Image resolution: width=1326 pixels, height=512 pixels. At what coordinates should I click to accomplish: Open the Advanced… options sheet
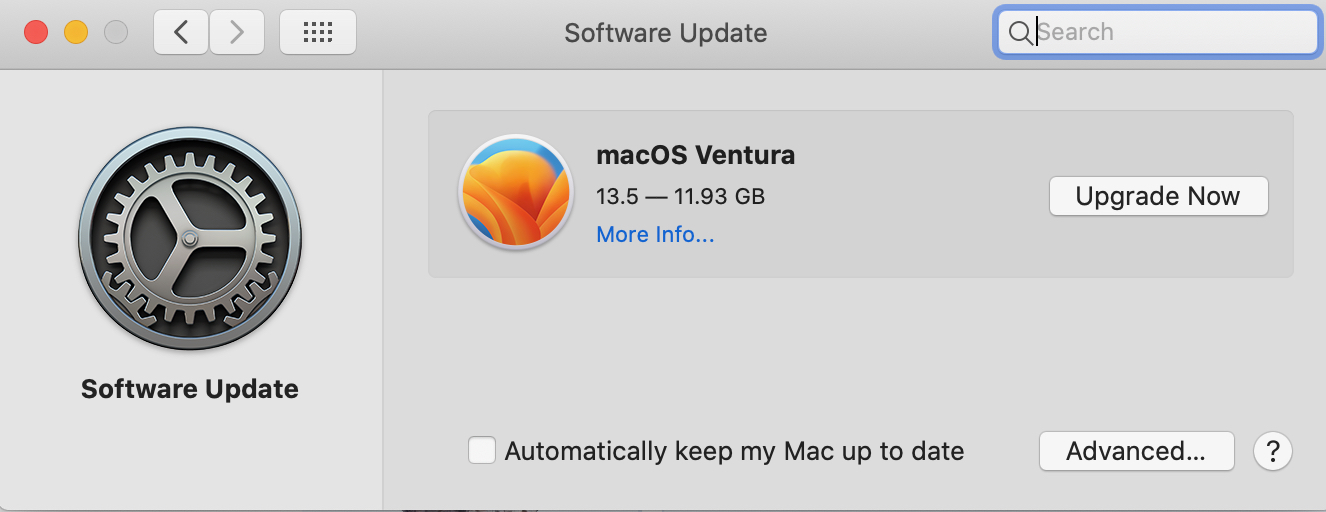tap(1136, 451)
